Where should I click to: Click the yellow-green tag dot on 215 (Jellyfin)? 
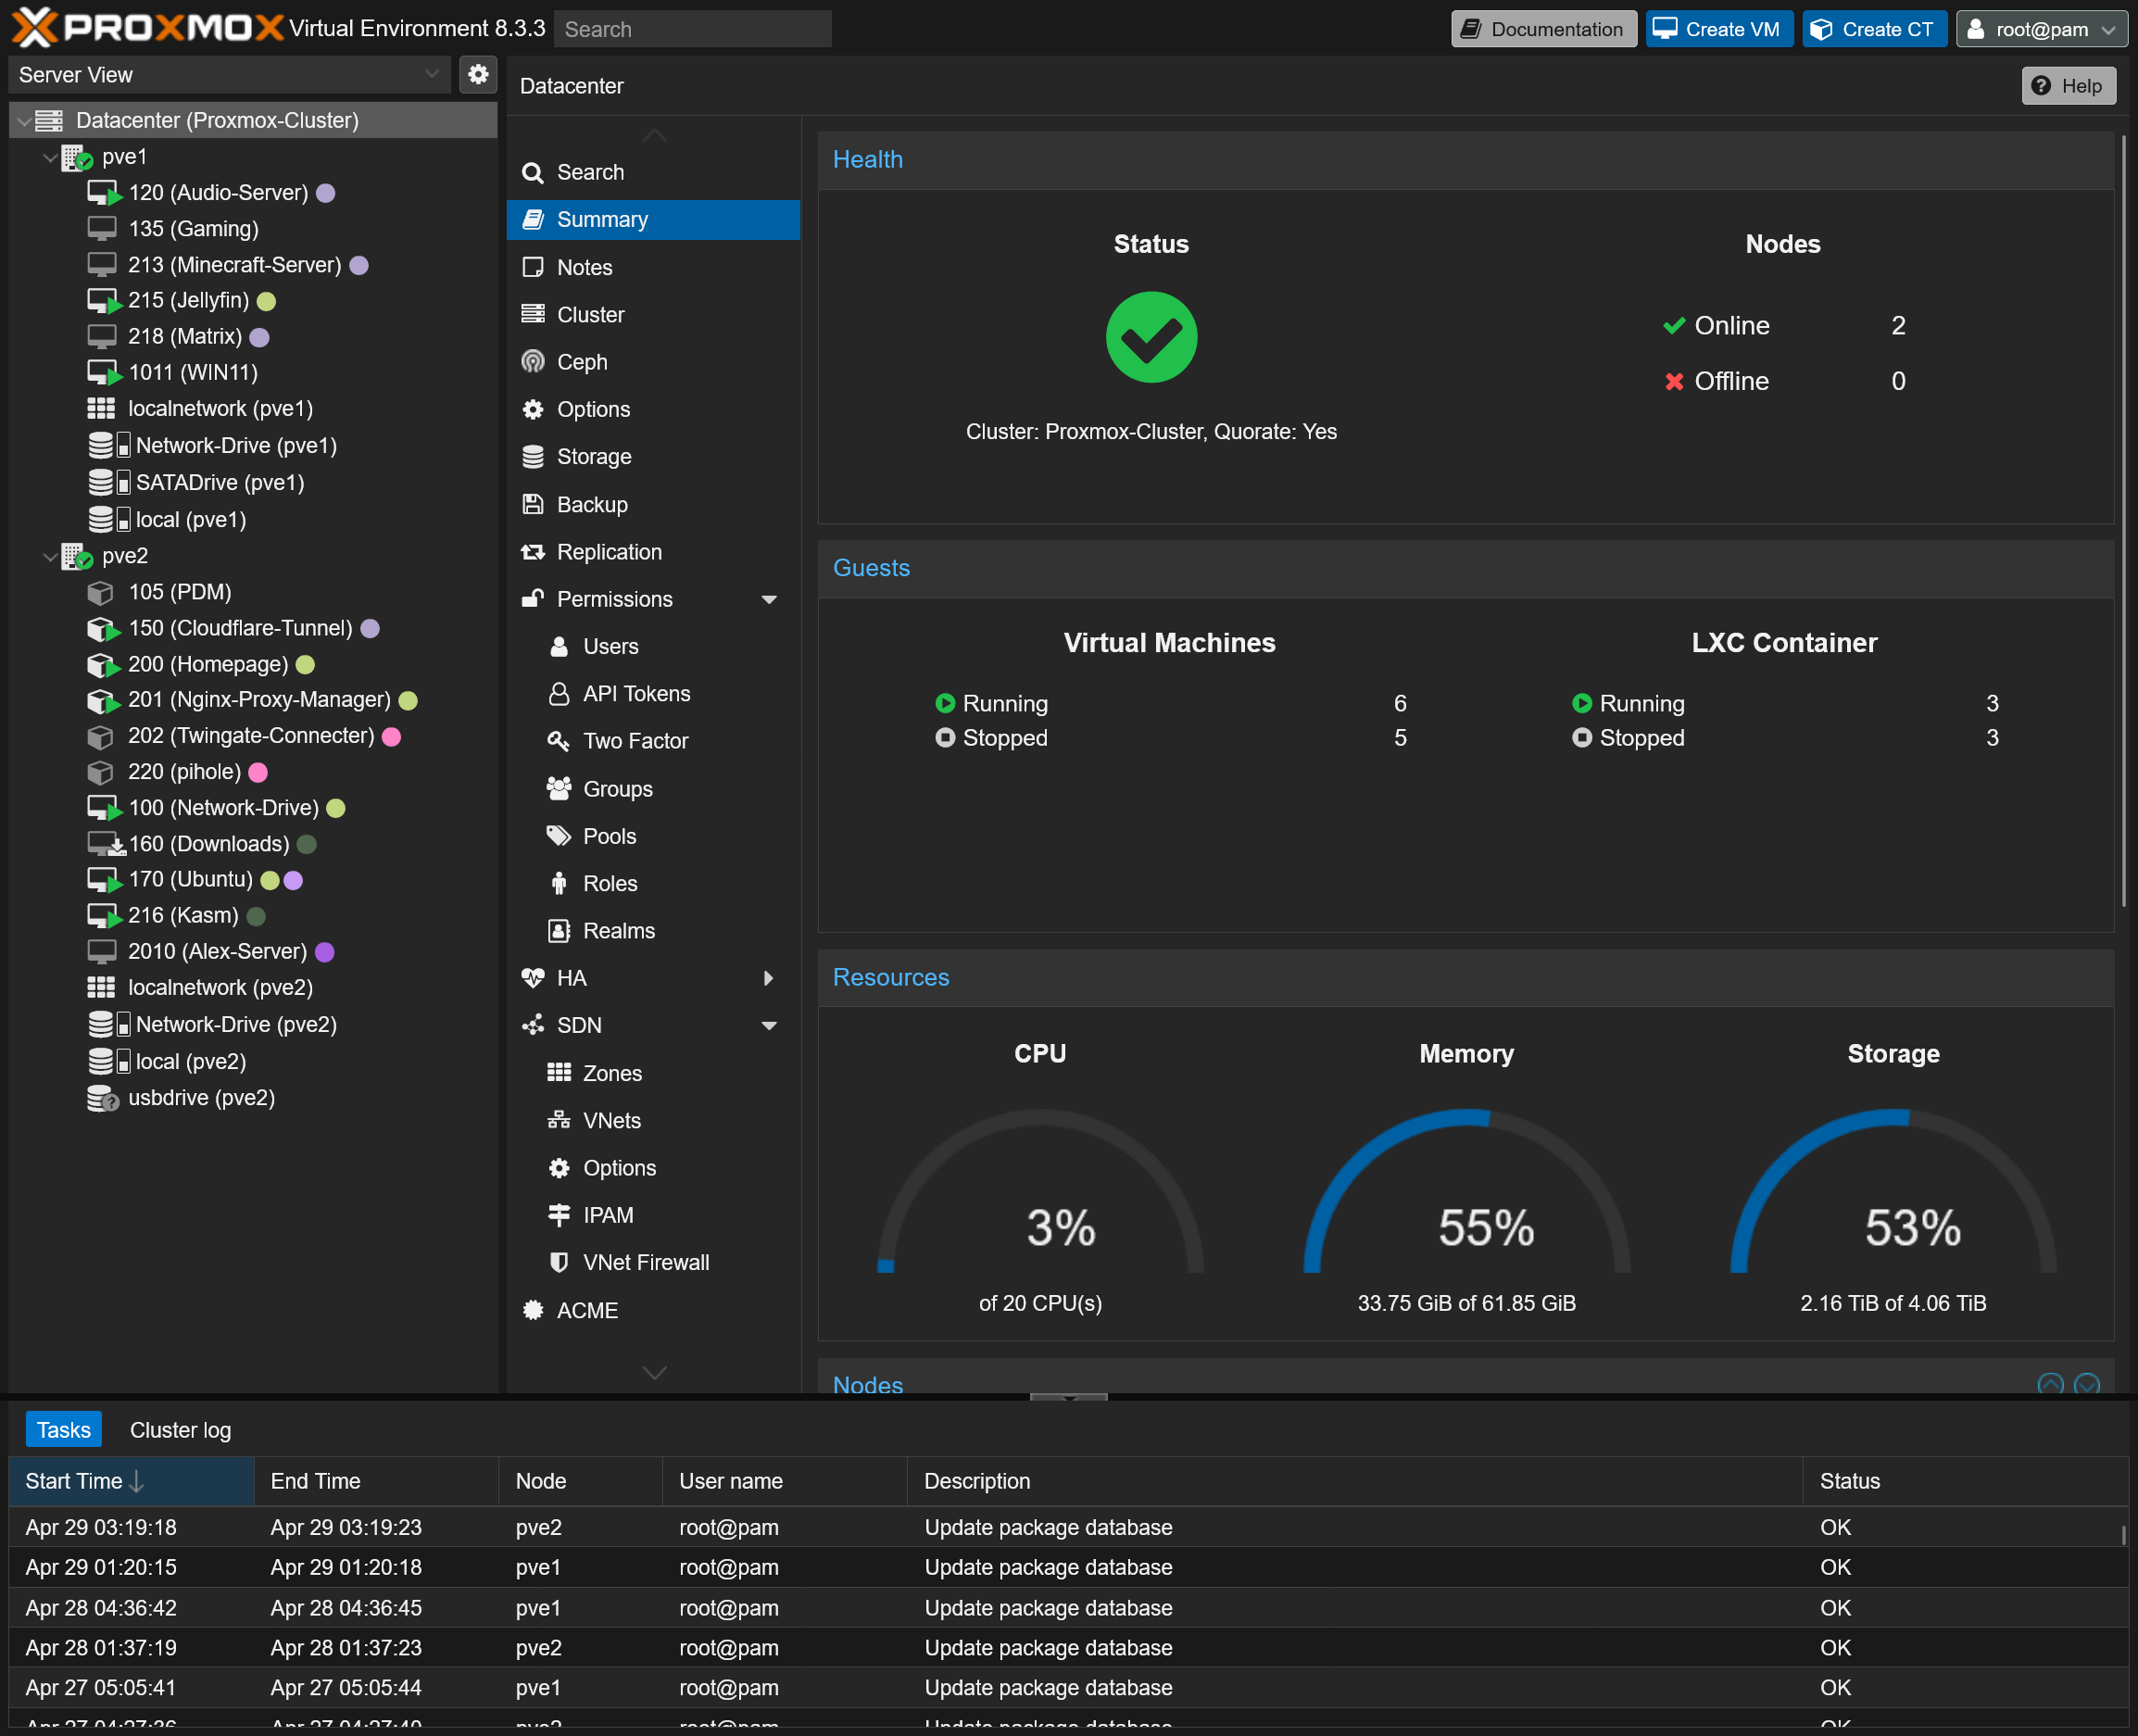pos(266,301)
